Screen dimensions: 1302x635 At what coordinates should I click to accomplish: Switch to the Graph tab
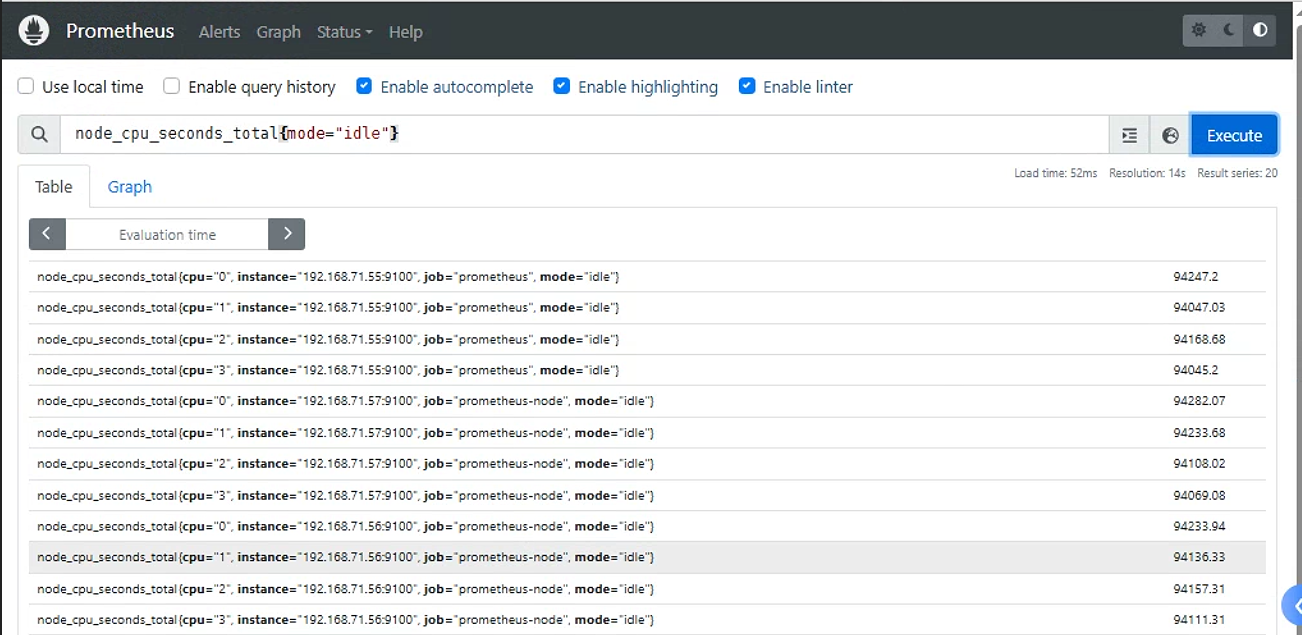pyautogui.click(x=130, y=187)
